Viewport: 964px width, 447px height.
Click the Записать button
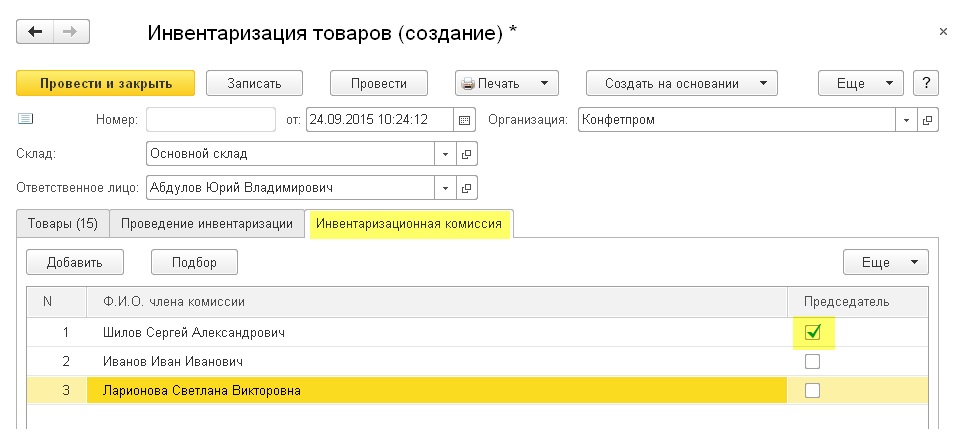(255, 84)
